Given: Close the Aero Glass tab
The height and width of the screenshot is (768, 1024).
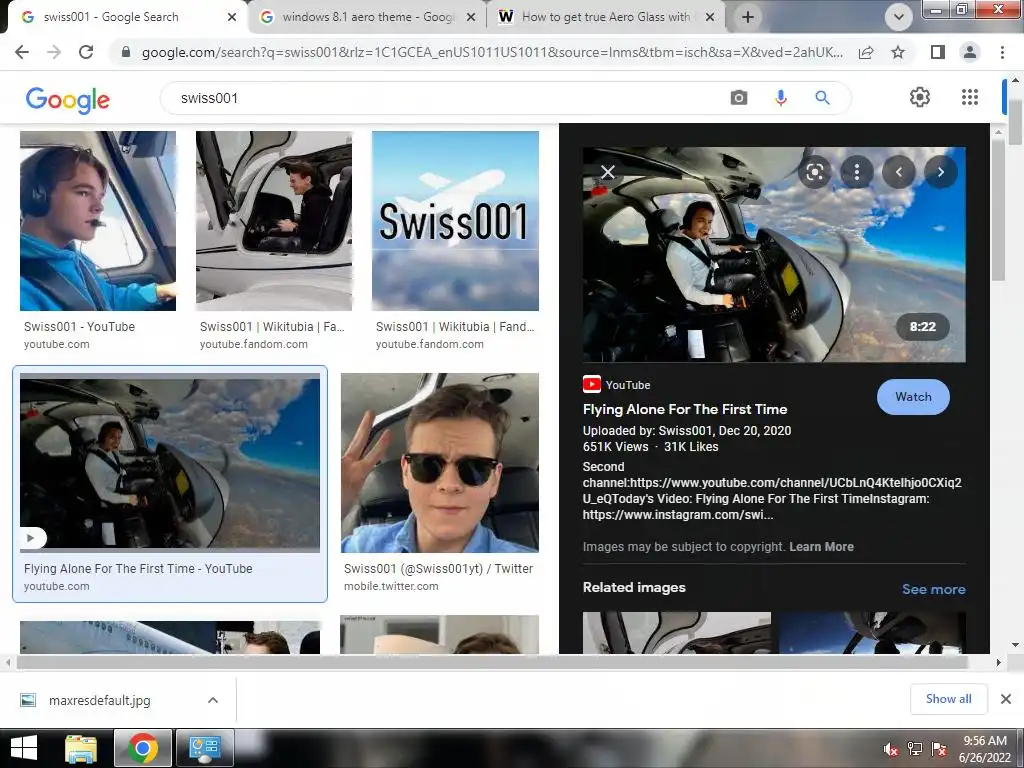Looking at the screenshot, I should pos(711,18).
